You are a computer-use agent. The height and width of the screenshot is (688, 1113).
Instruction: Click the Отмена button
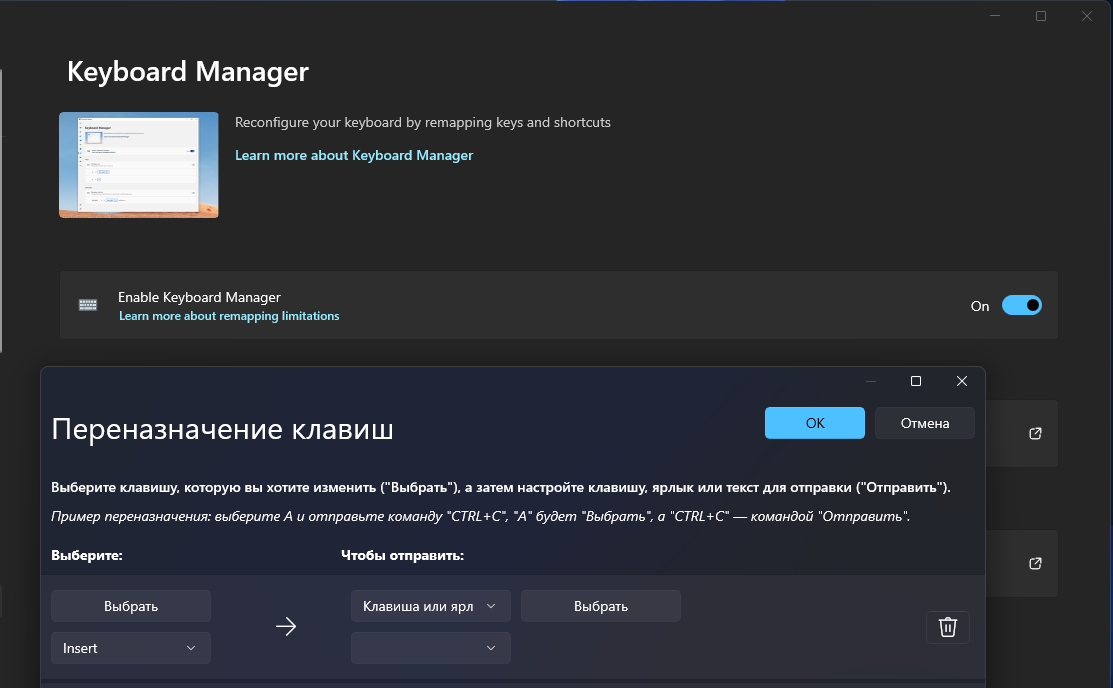click(x=924, y=422)
